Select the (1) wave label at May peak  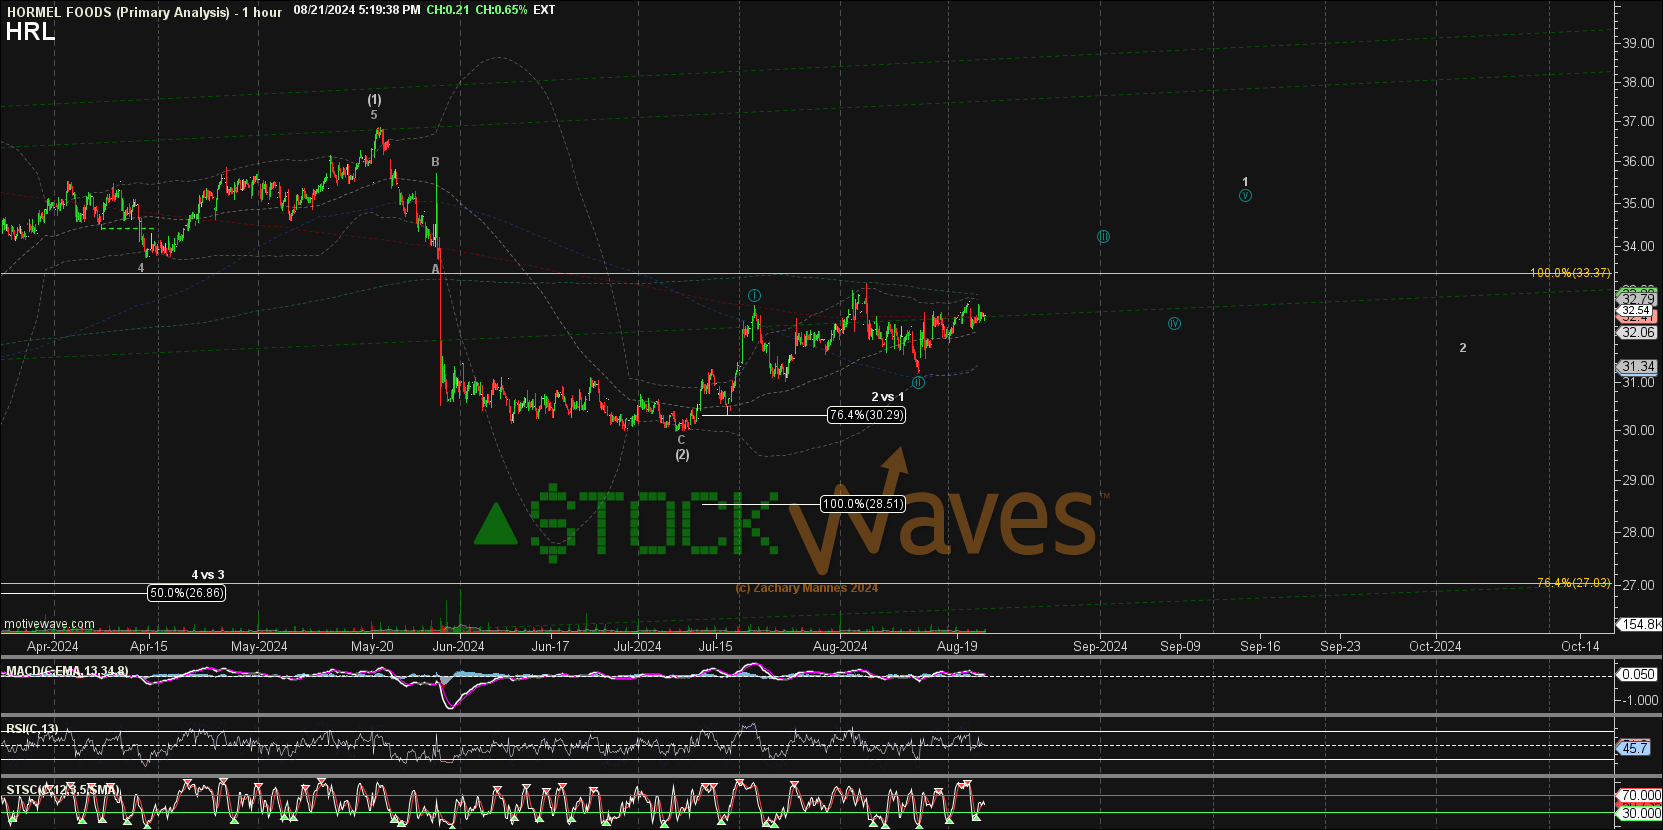click(374, 99)
